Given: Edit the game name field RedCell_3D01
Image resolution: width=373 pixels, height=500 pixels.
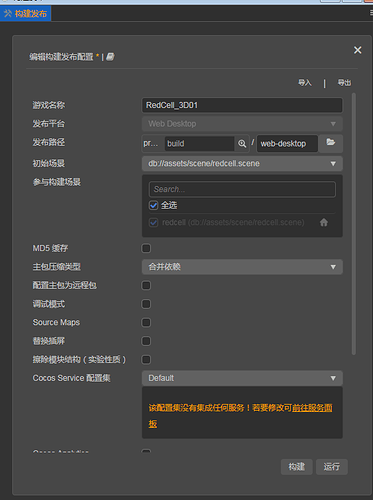Looking at the screenshot, I should pos(242,105).
